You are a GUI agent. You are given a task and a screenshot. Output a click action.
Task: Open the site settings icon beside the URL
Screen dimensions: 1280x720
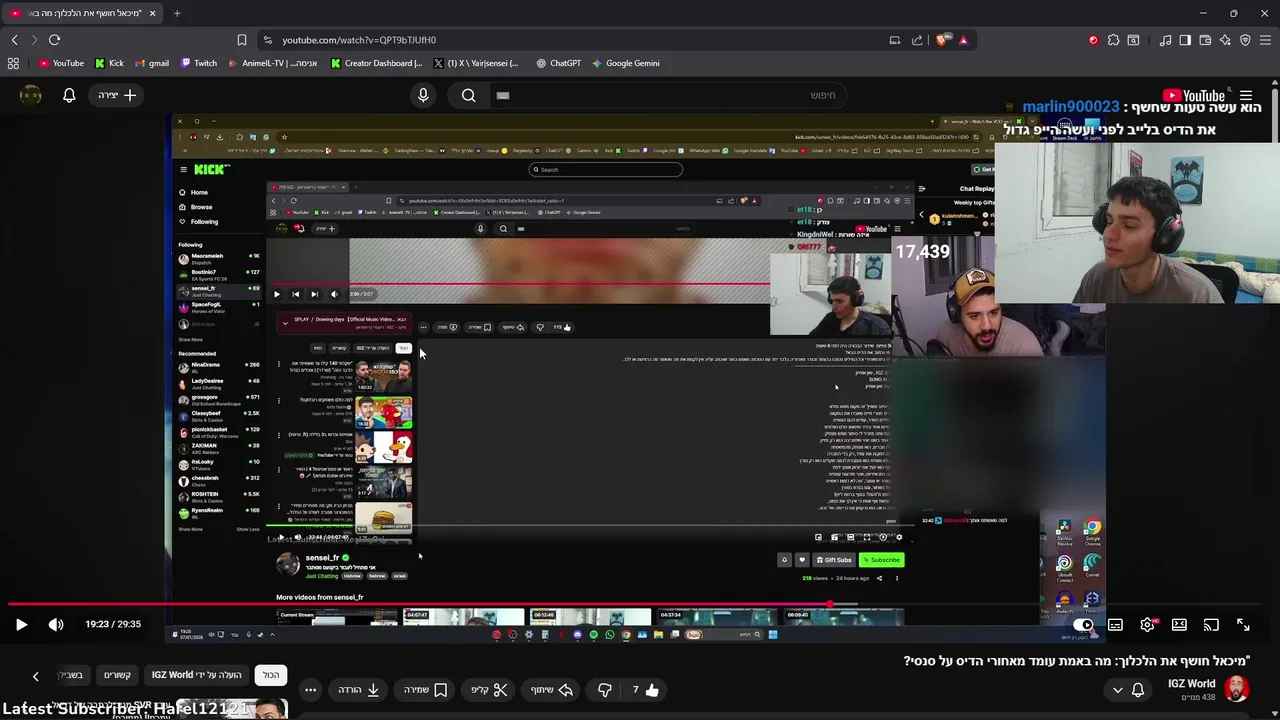tap(267, 40)
